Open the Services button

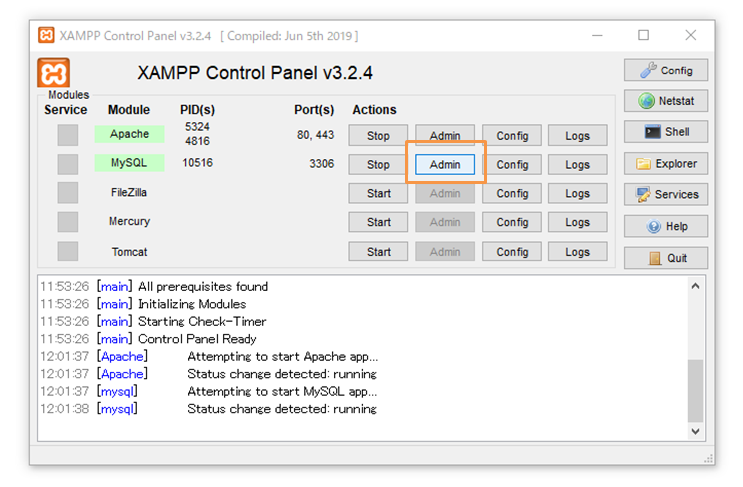pyautogui.click(x=666, y=194)
